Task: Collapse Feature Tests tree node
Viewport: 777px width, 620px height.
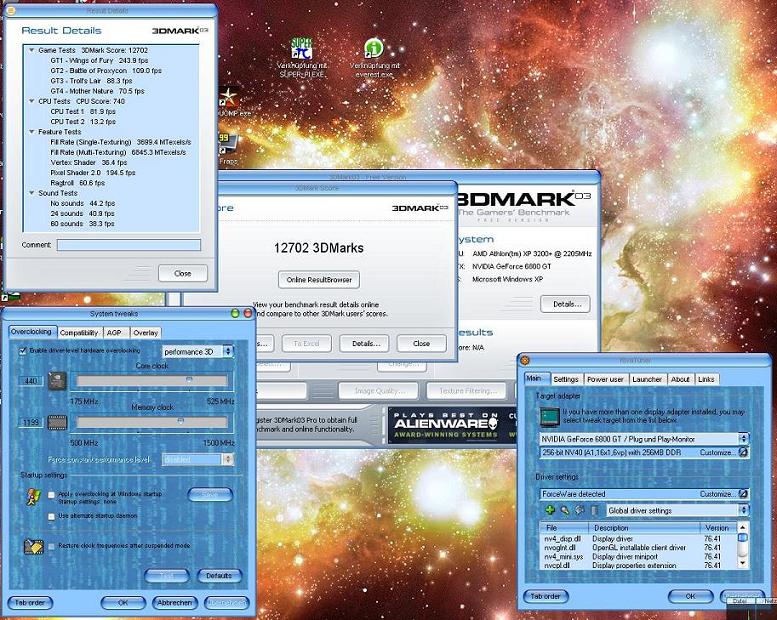Action: [32, 132]
